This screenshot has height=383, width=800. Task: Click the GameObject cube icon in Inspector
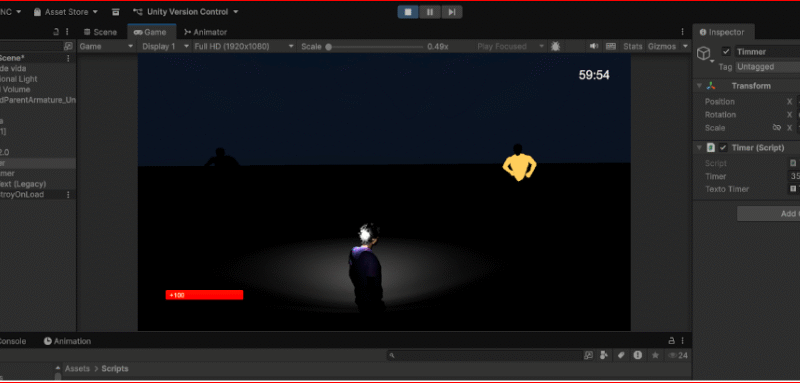704,54
